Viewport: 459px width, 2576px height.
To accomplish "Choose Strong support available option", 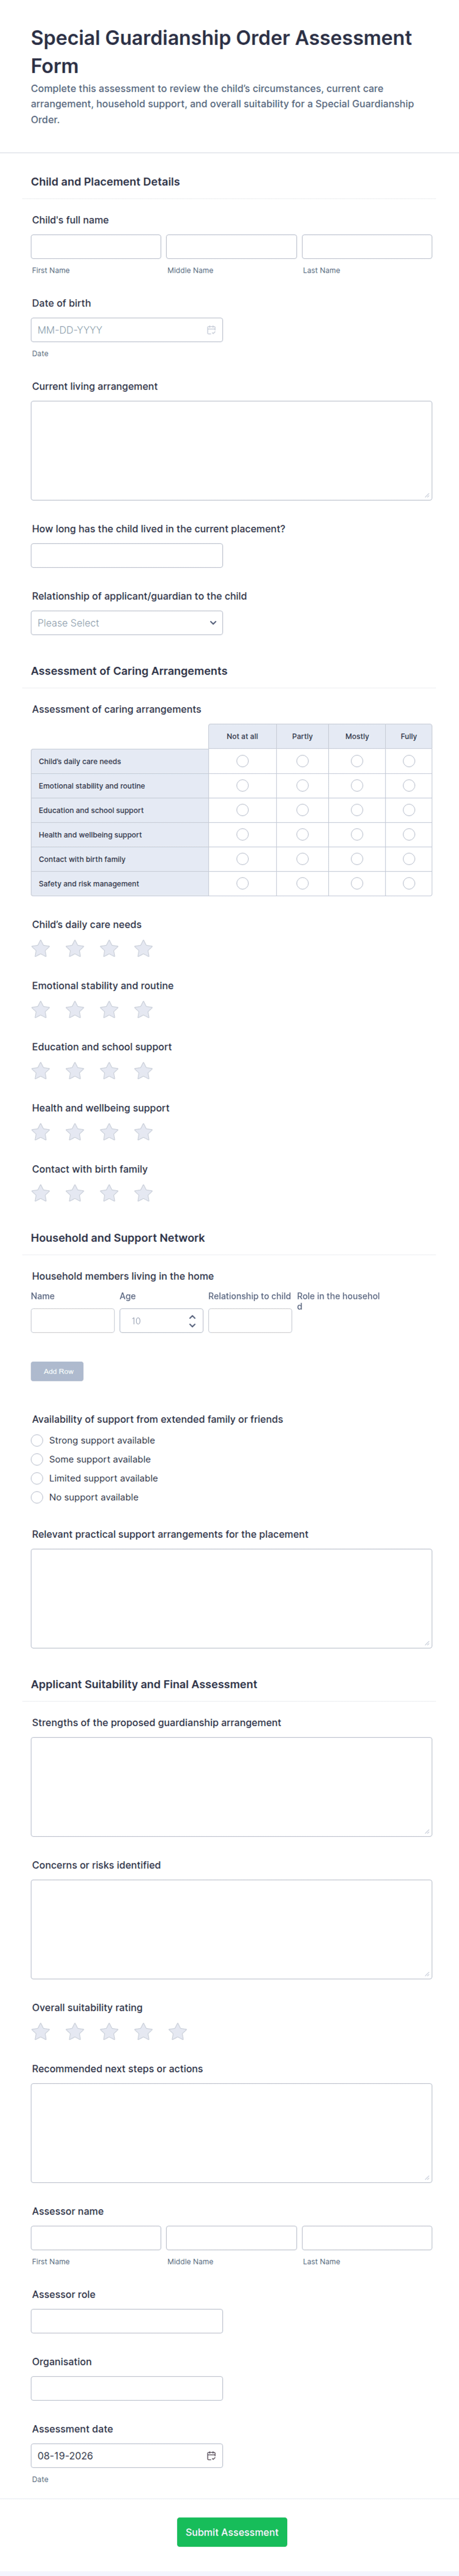I will click(37, 1440).
